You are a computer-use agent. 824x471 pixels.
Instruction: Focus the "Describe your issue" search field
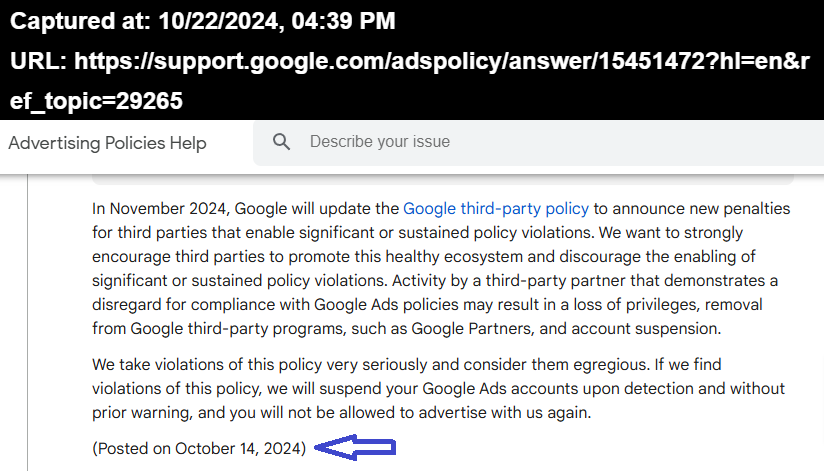pyautogui.click(x=538, y=143)
